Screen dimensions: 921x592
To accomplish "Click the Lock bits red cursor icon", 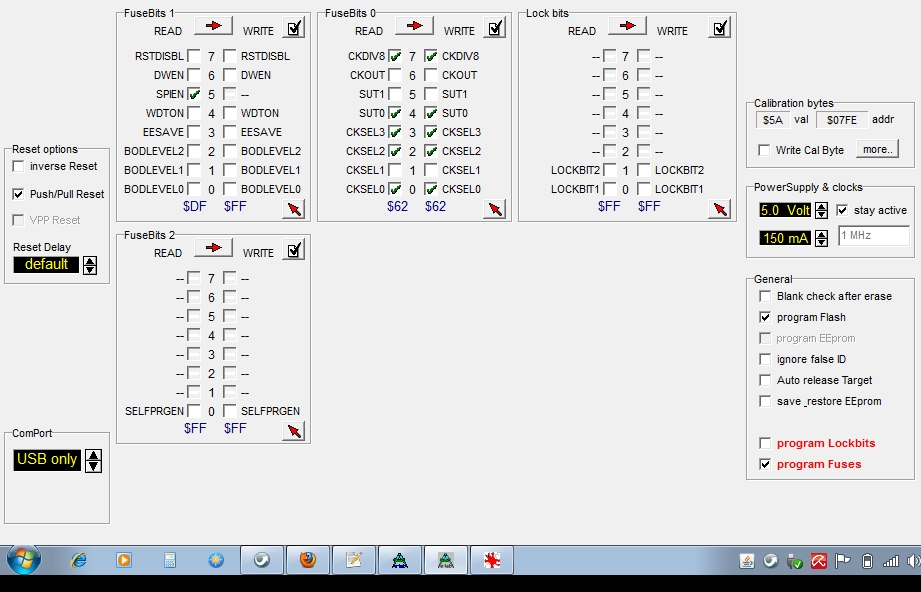I will [x=719, y=208].
